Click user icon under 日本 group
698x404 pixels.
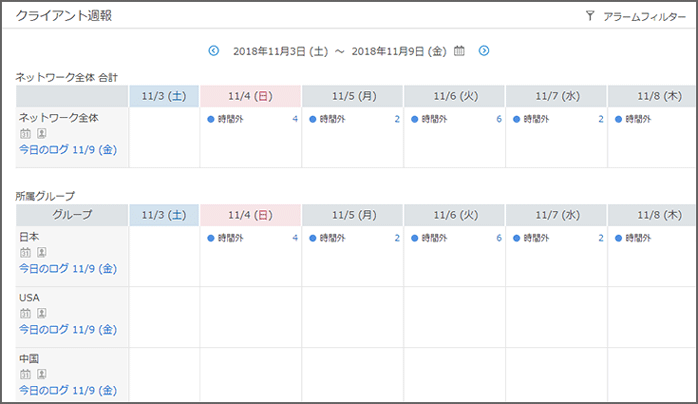pyautogui.click(x=42, y=253)
